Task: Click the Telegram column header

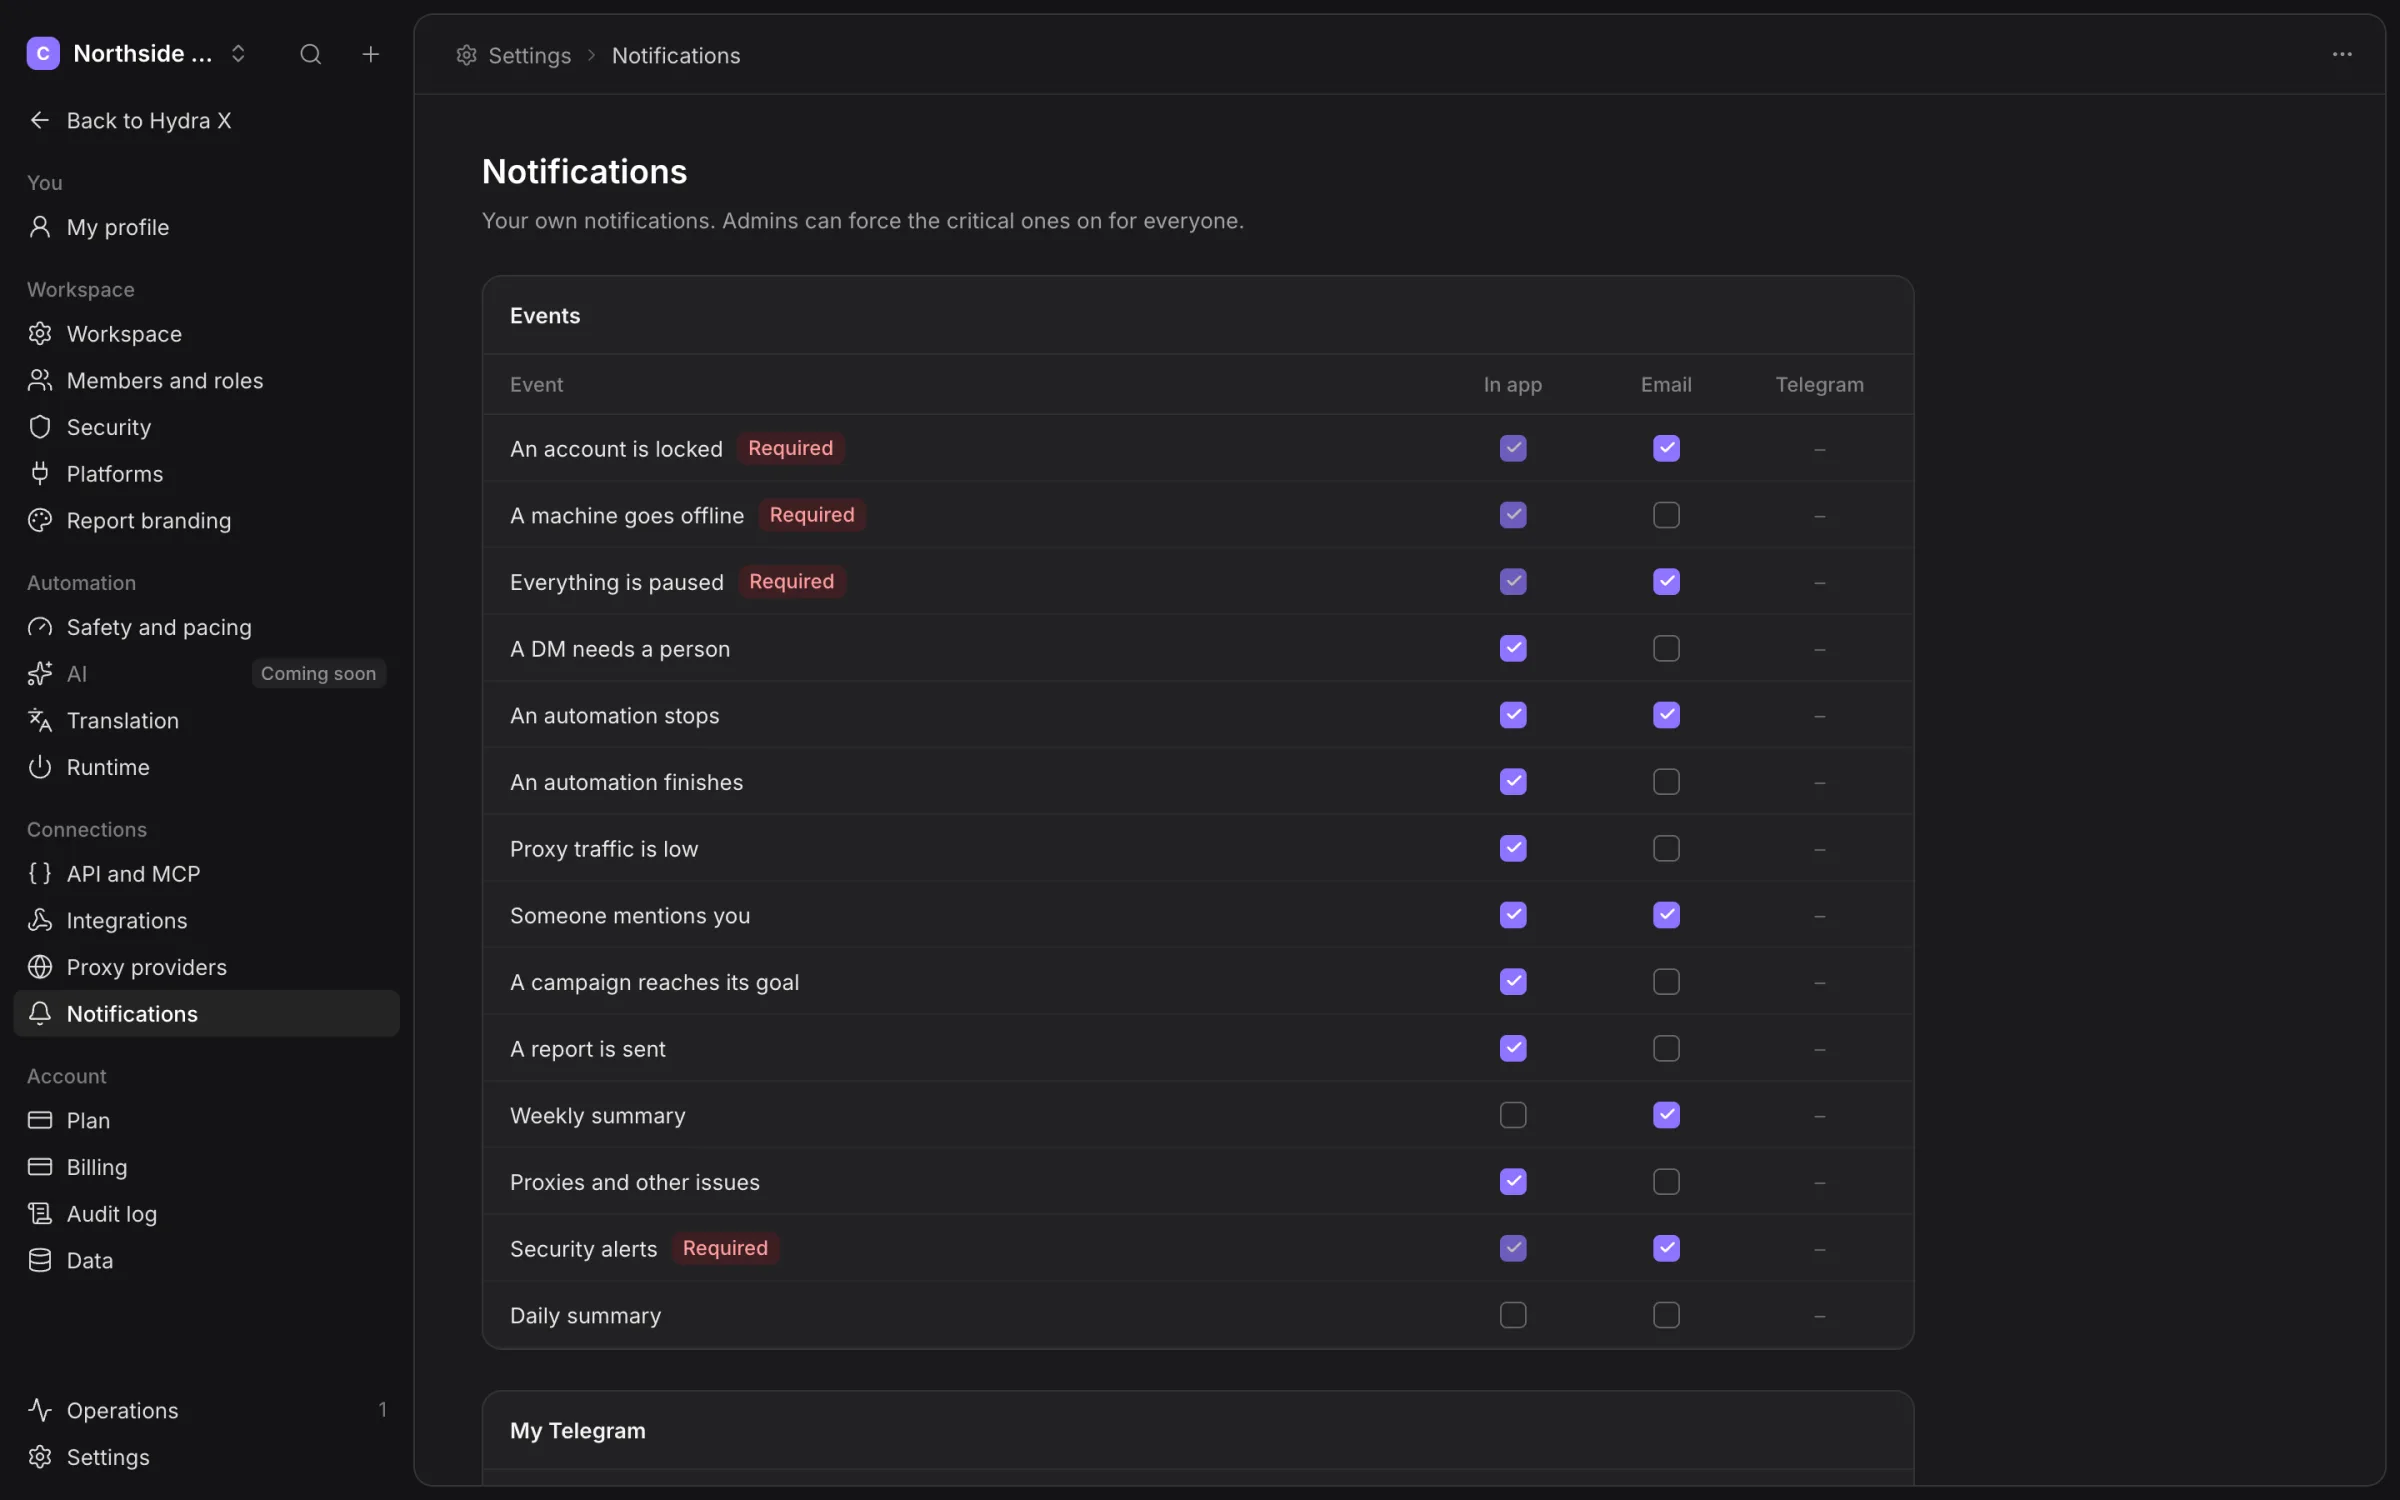Action: pos(1819,384)
